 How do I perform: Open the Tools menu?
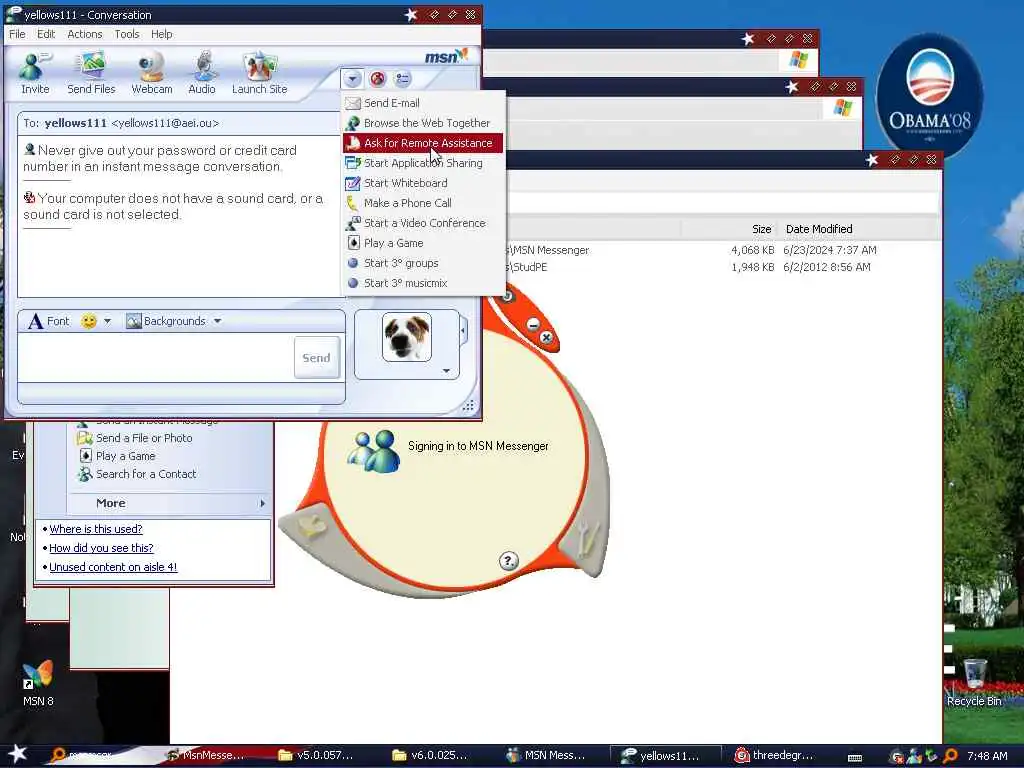[127, 34]
